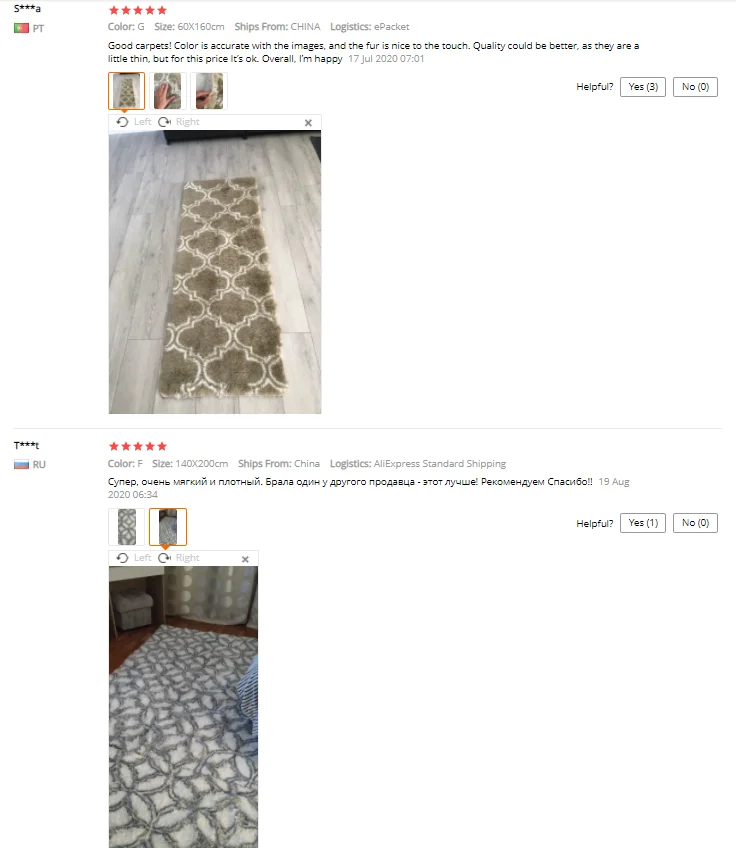Rotate T***t's rug photo right
Screen dimensions: 736x848
coord(179,558)
